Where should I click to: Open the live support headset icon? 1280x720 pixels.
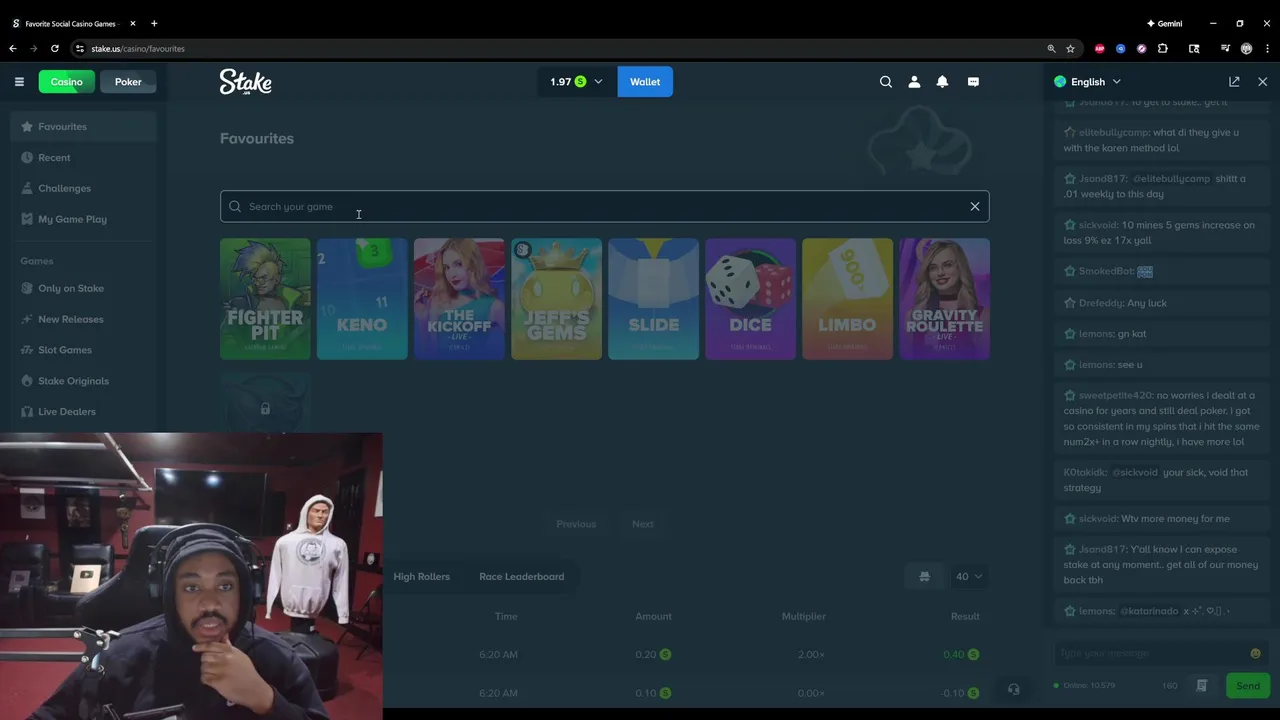coord(1013,689)
